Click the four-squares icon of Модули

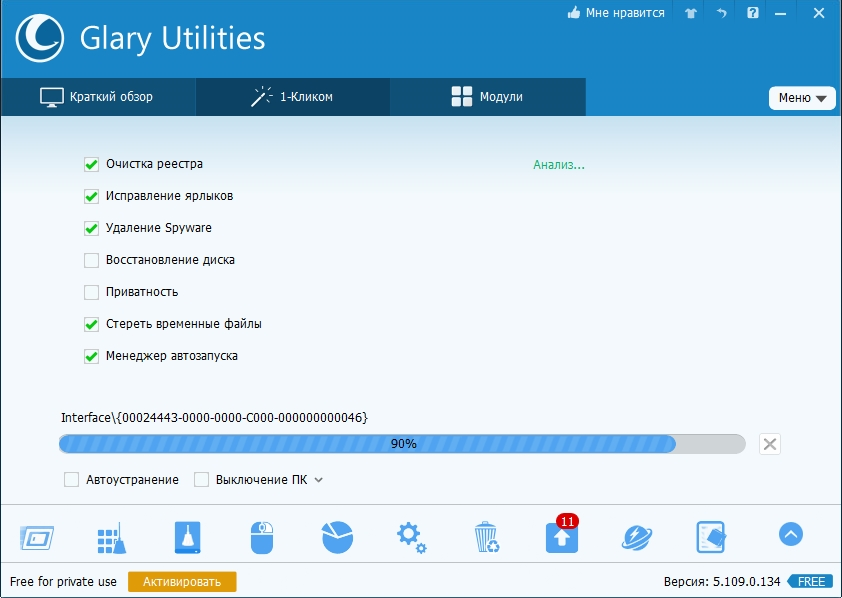click(x=462, y=97)
